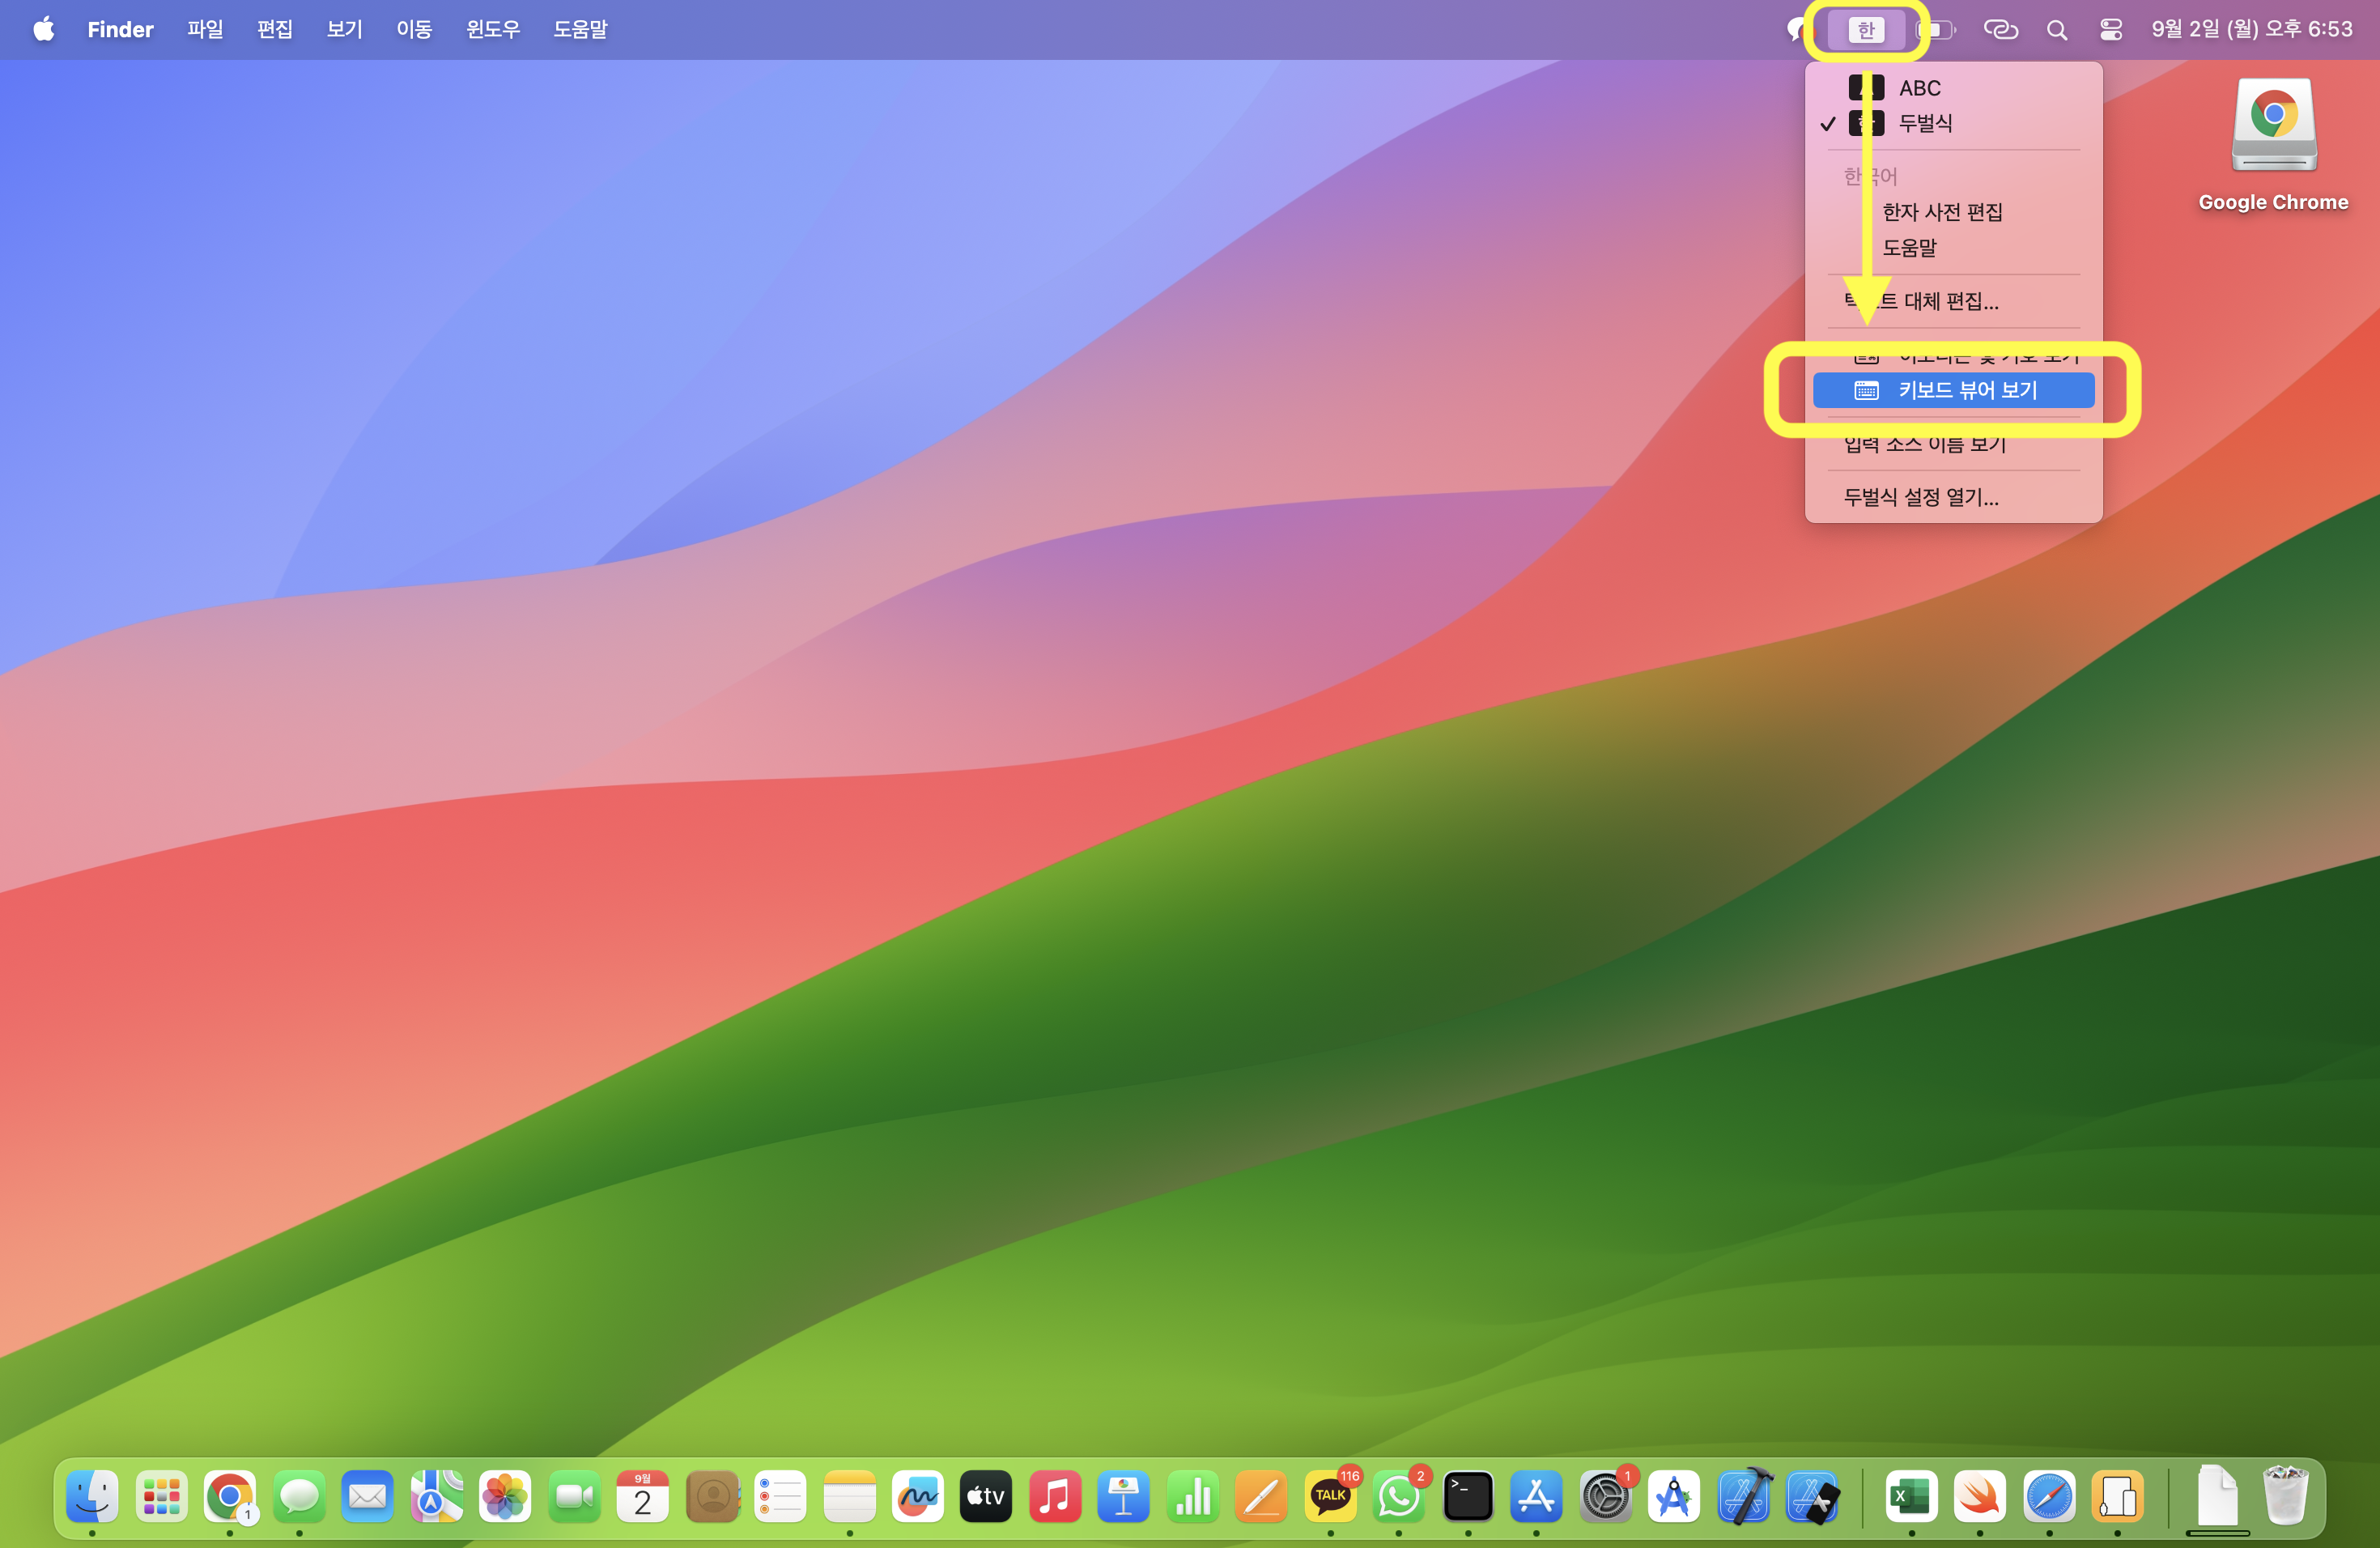Screen dimensions: 2380x1548
Task: Launch Terminal from the Dock
Action: pyautogui.click(x=1467, y=1497)
